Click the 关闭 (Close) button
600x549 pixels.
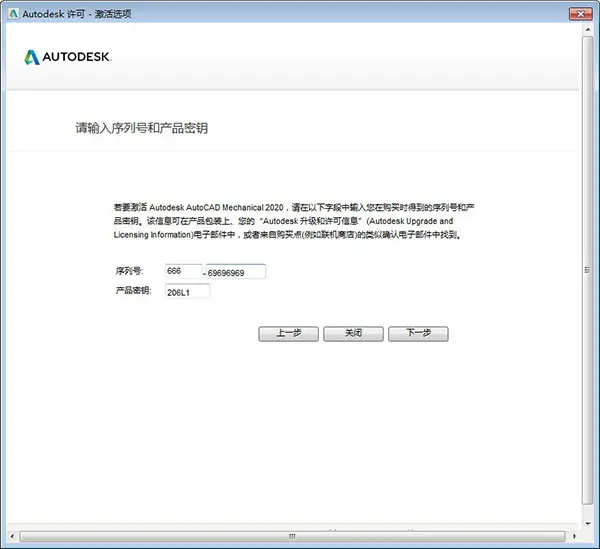click(353, 334)
